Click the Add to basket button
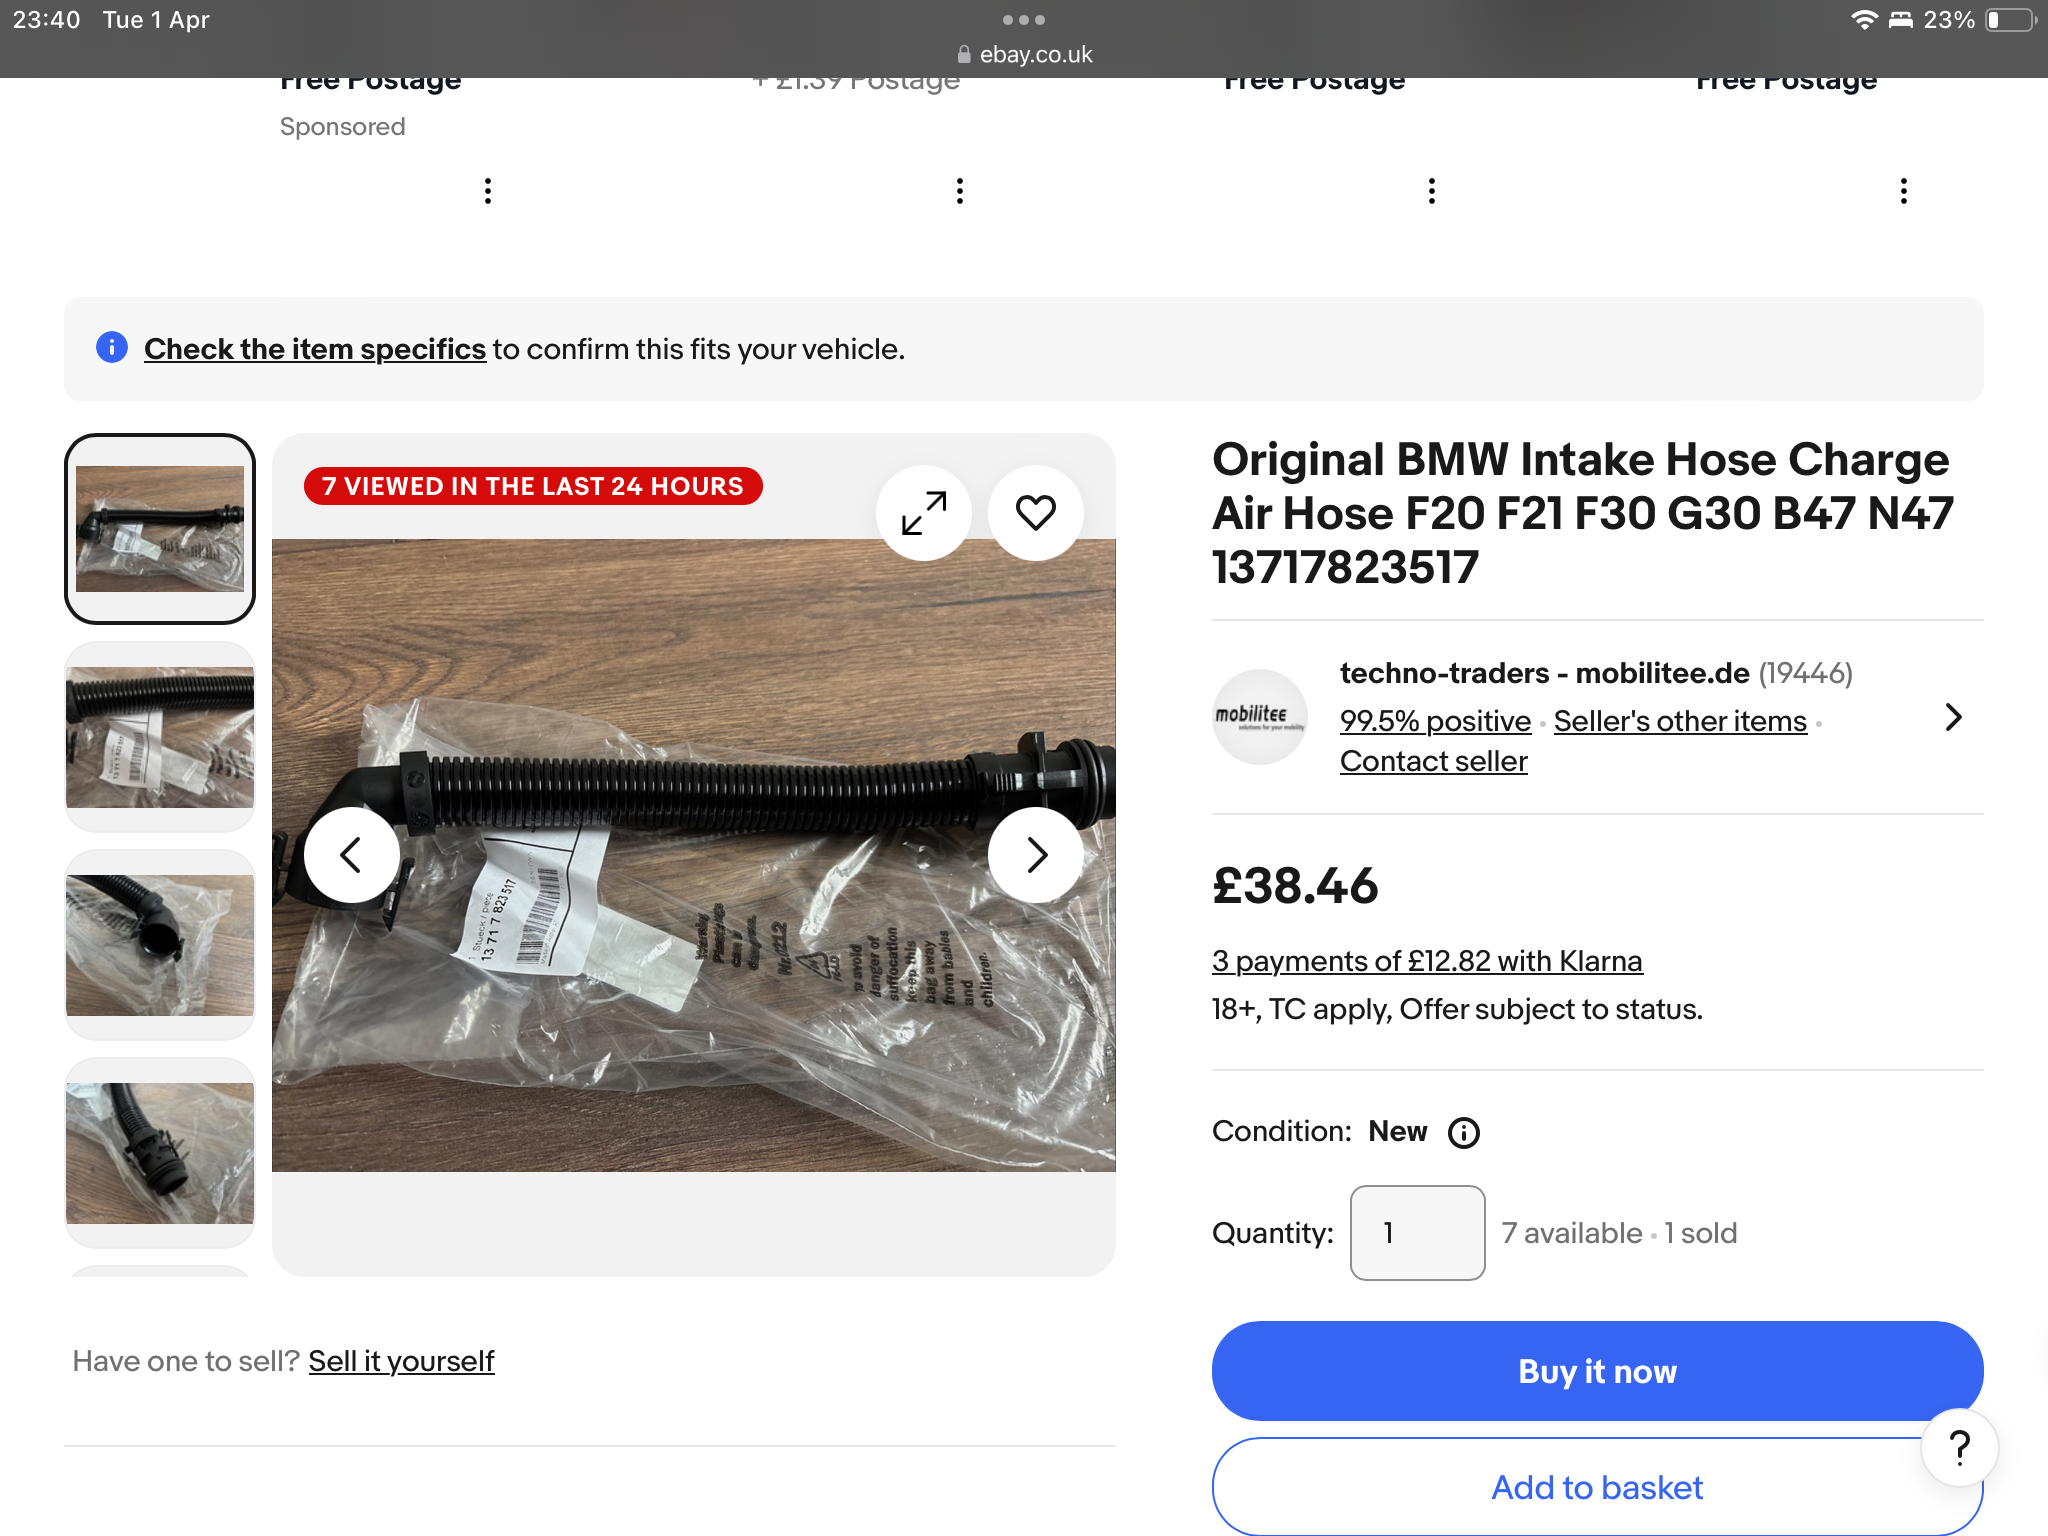The height and width of the screenshot is (1536, 2048). (1597, 1487)
